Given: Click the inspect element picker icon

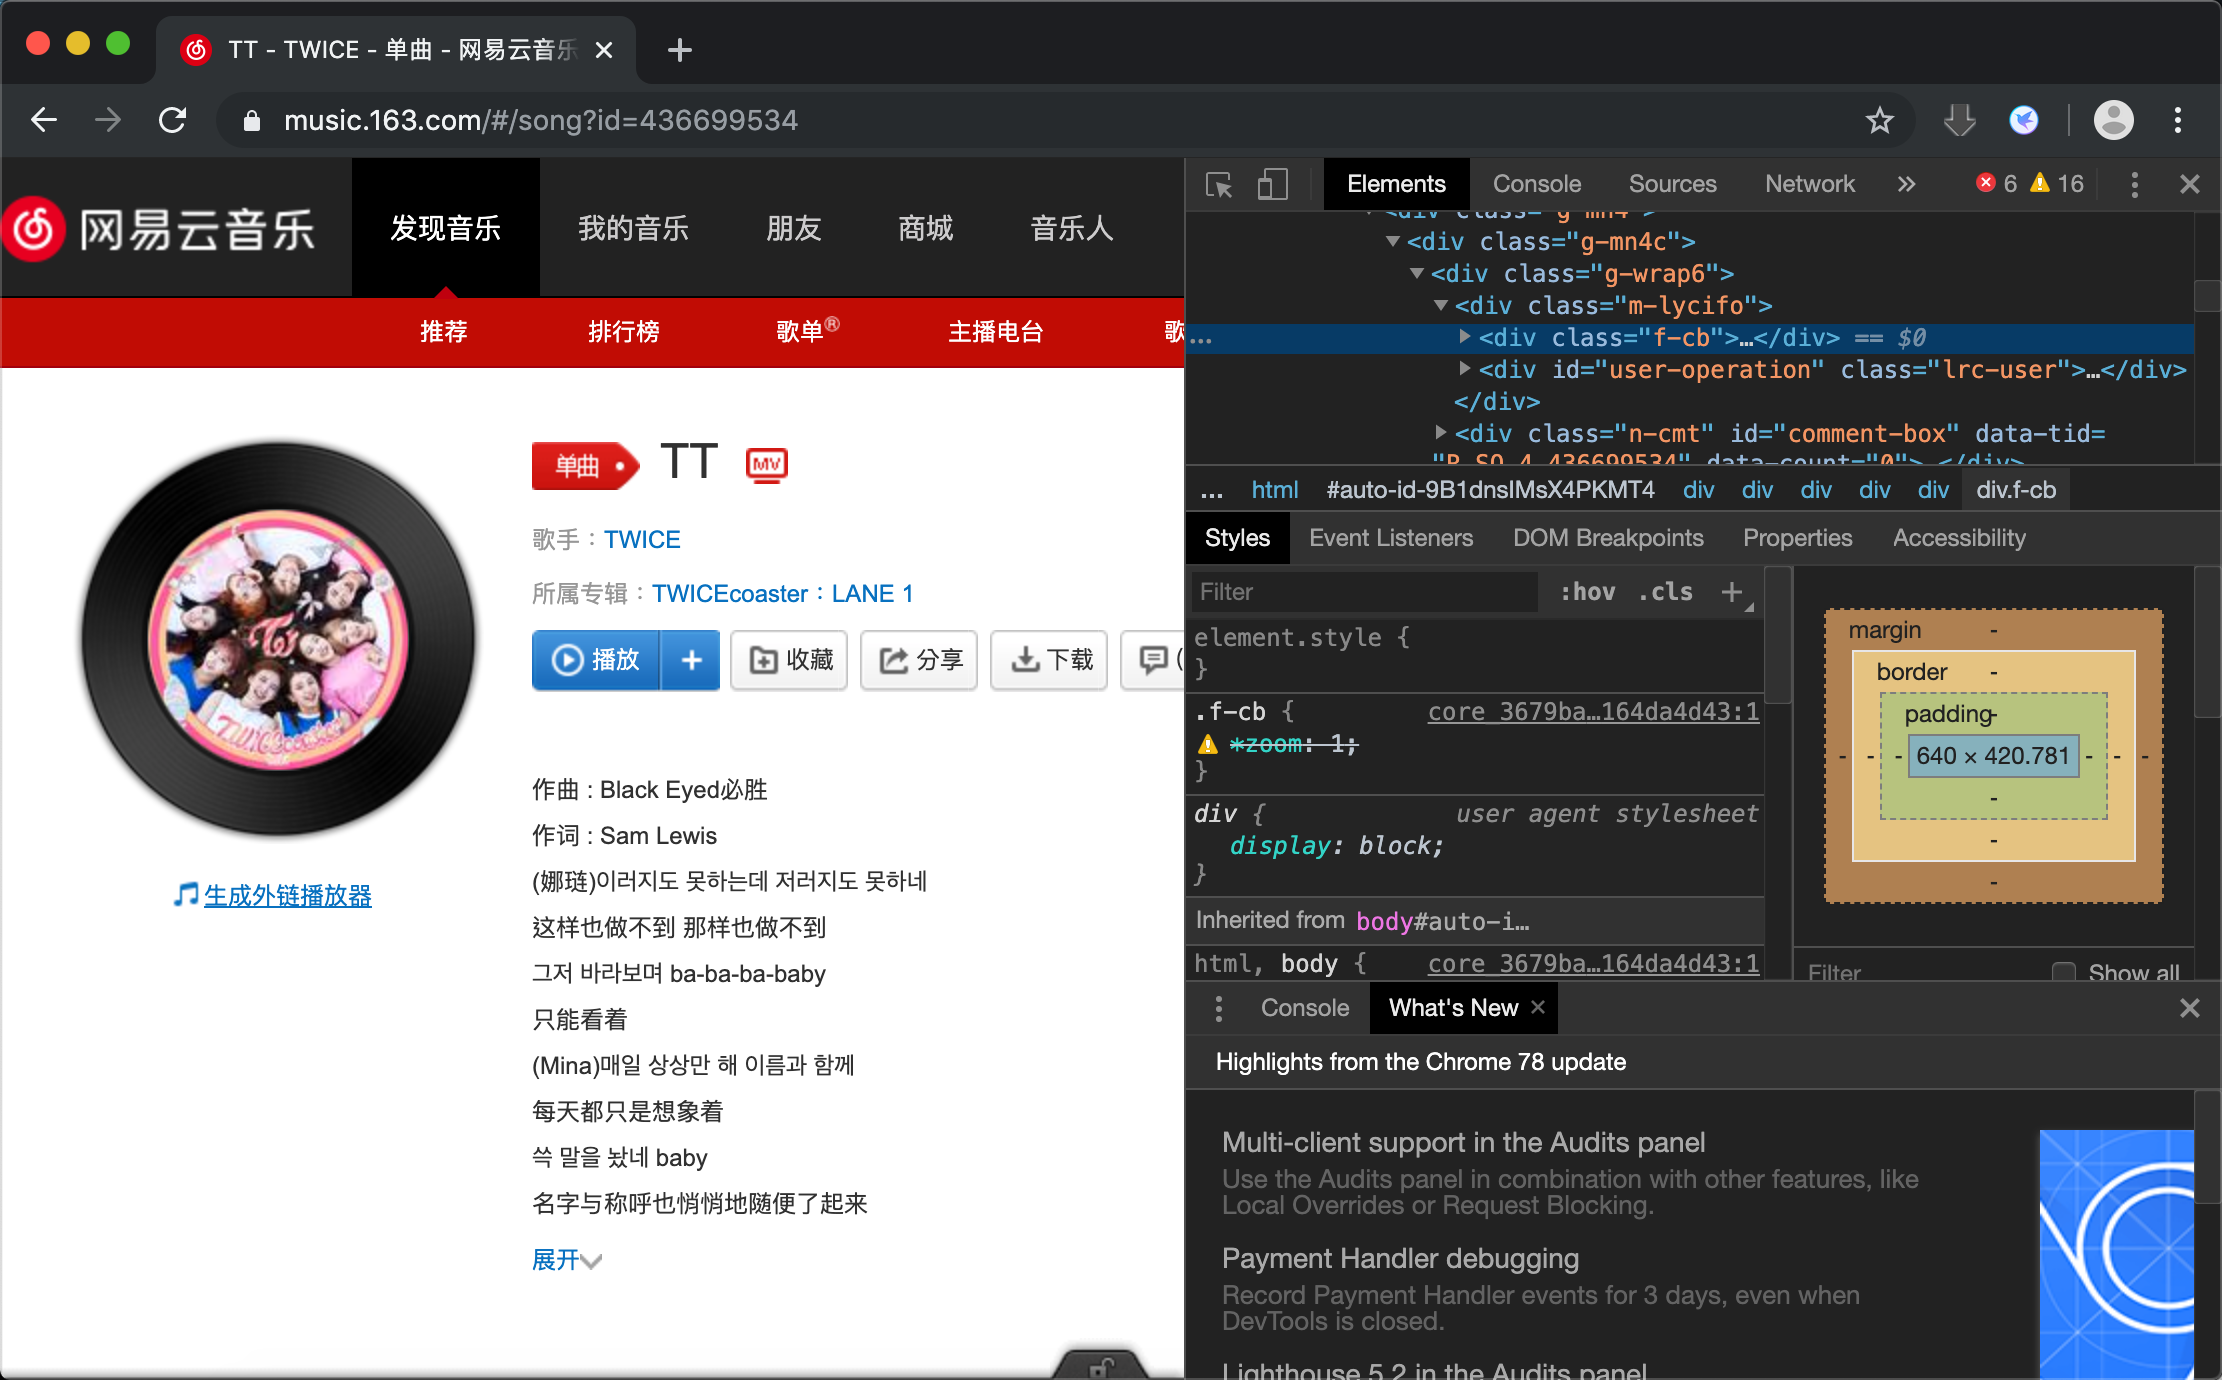Looking at the screenshot, I should pyautogui.click(x=1219, y=184).
